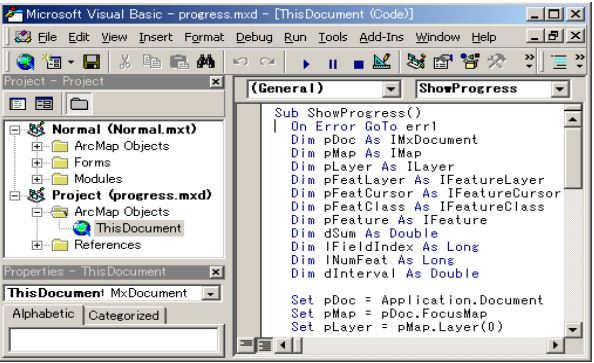Open the Debug menu
The height and width of the screenshot is (363, 594).
point(254,37)
